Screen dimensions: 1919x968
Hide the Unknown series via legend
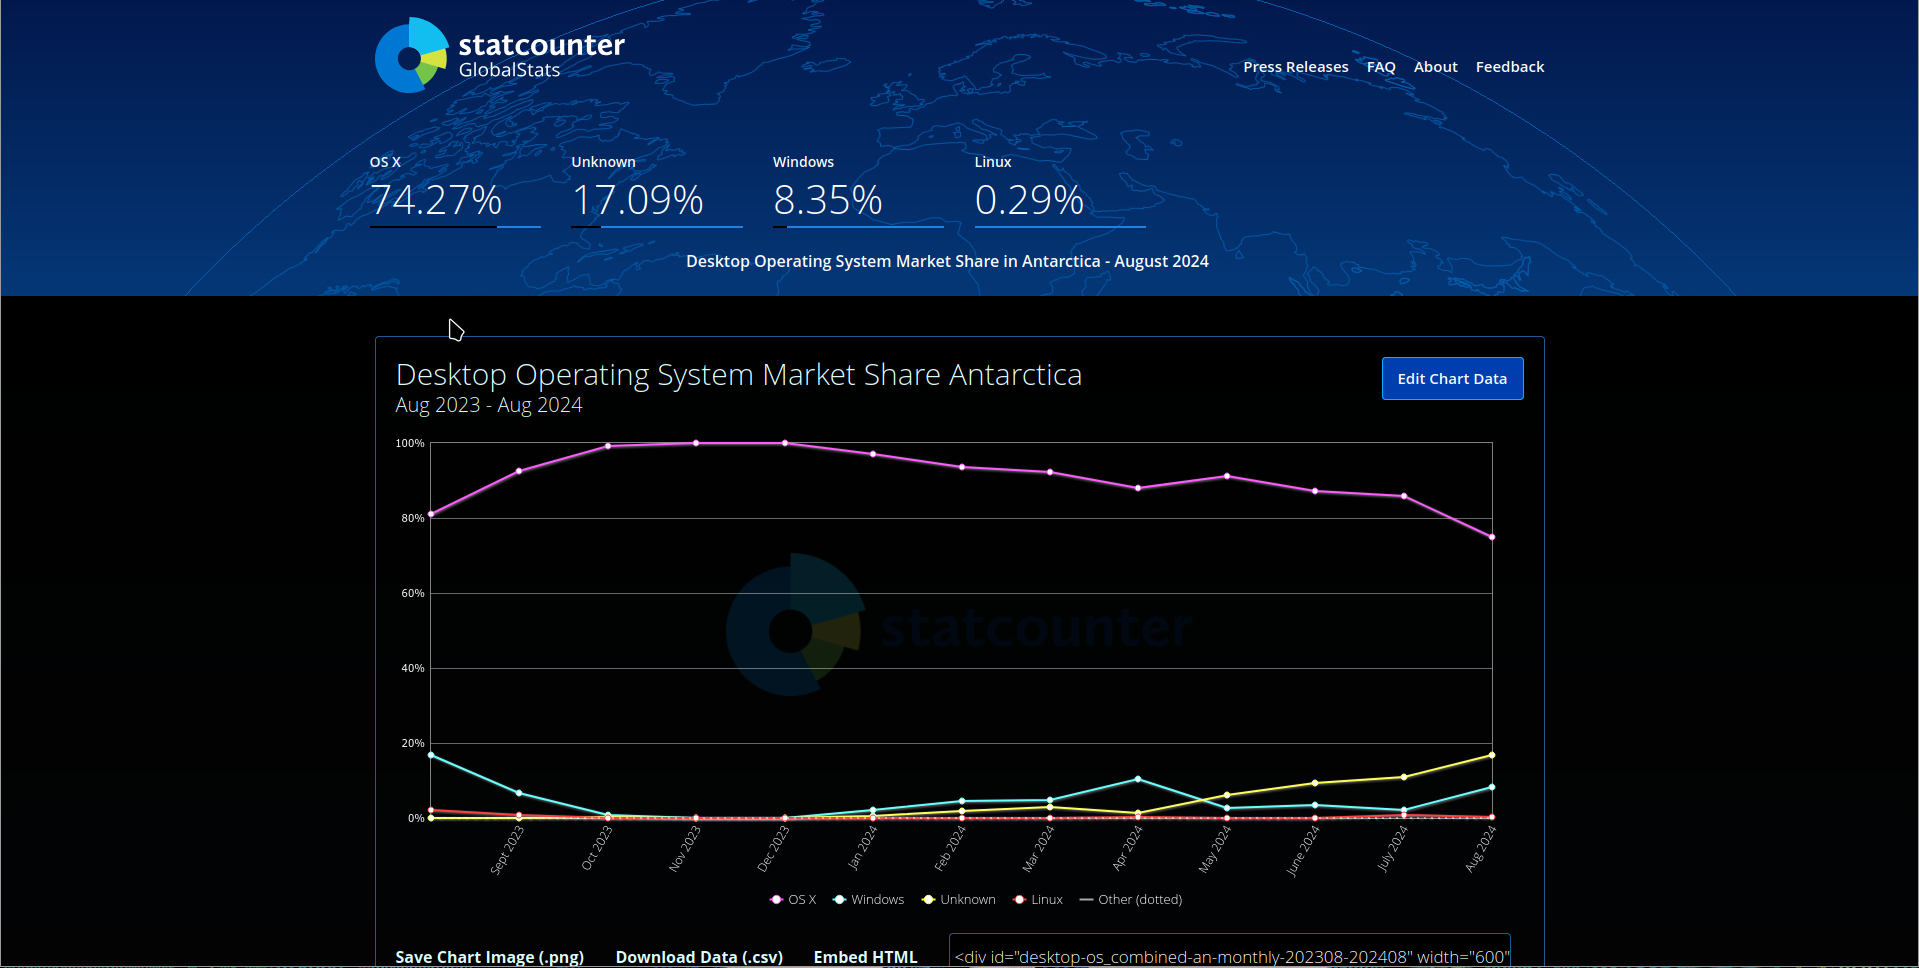[958, 900]
